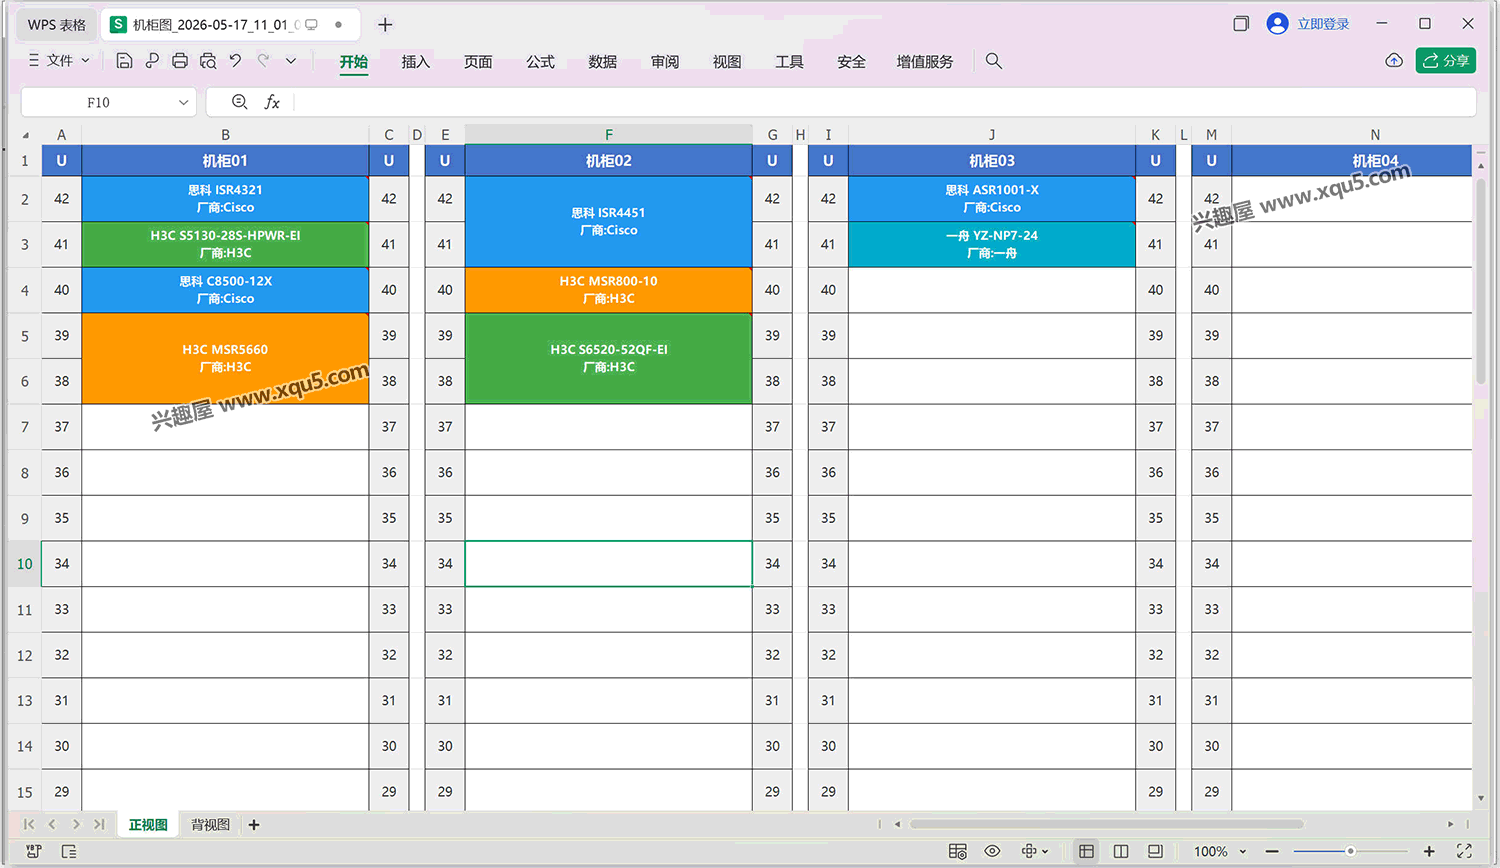Open Print Preview icon
Image resolution: width=1500 pixels, height=868 pixels.
pyautogui.click(x=208, y=61)
